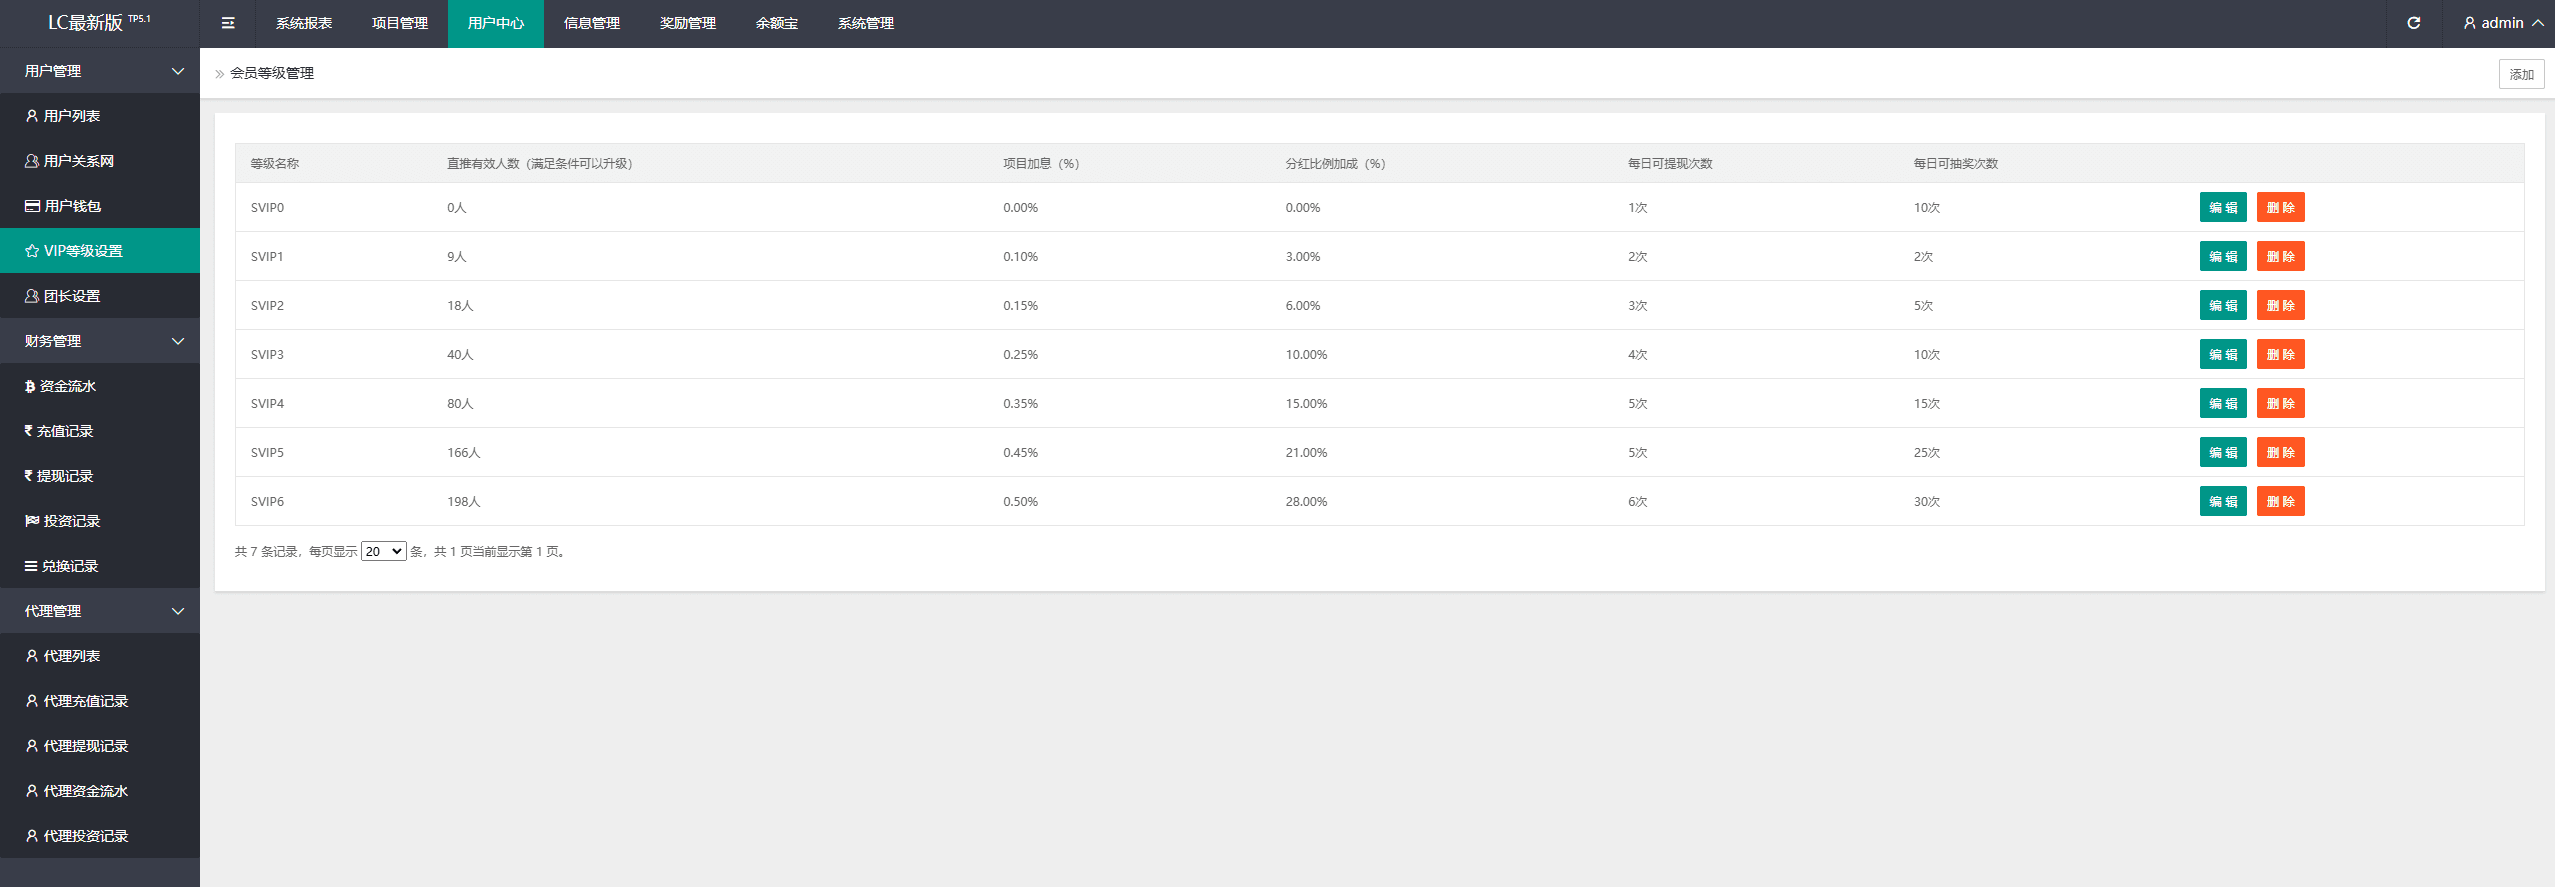Delete the SVIP4 level
The width and height of the screenshot is (2555, 887).
coord(2280,403)
